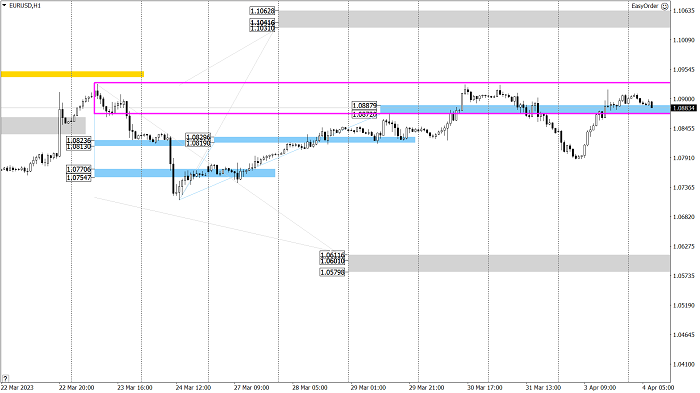Click the 1.10628 price label
Viewport: 700px width, 393px height.
tap(262, 11)
